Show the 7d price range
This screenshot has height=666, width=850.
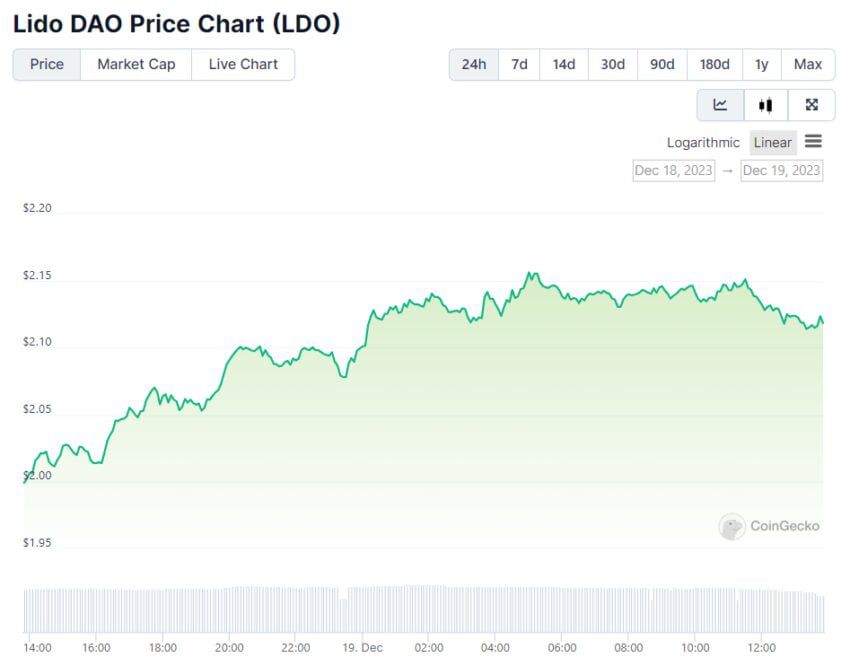tap(519, 64)
